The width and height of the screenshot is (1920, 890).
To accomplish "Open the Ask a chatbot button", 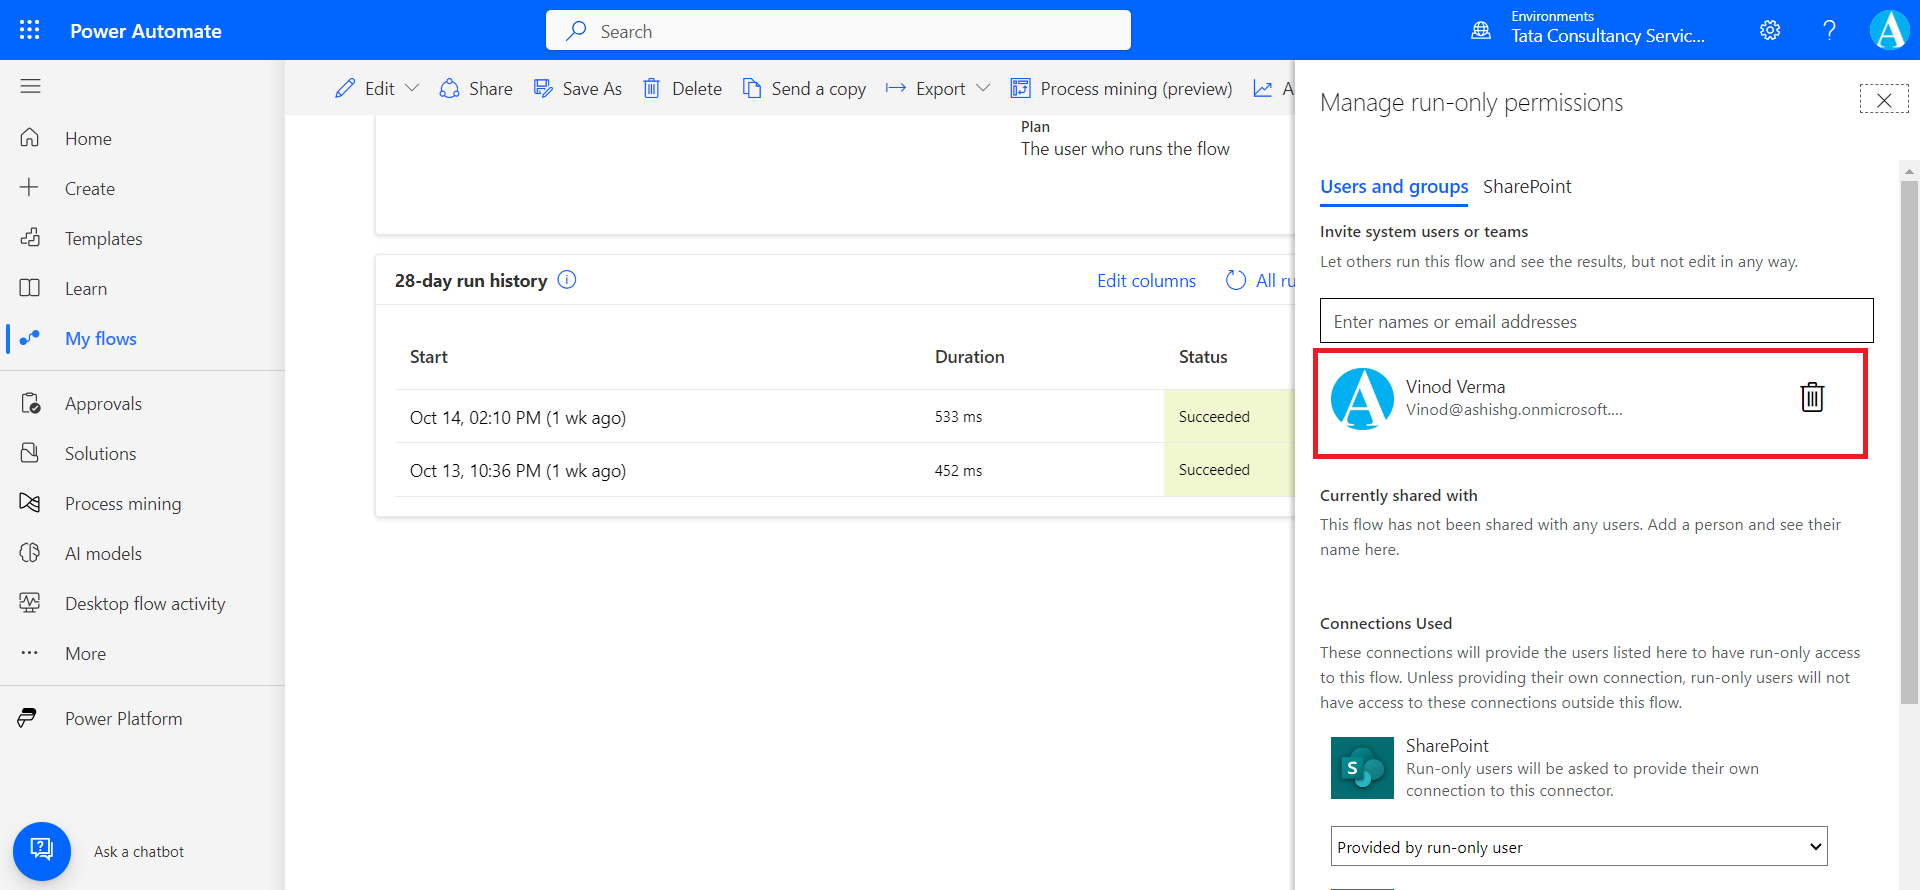I will click(42, 851).
